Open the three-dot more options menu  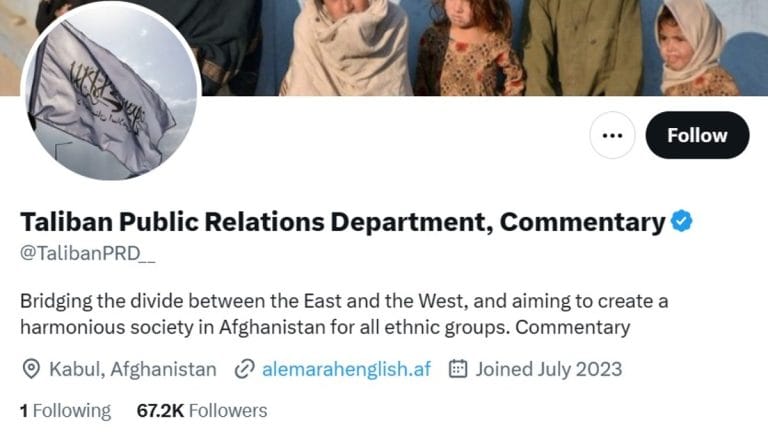tap(612, 135)
